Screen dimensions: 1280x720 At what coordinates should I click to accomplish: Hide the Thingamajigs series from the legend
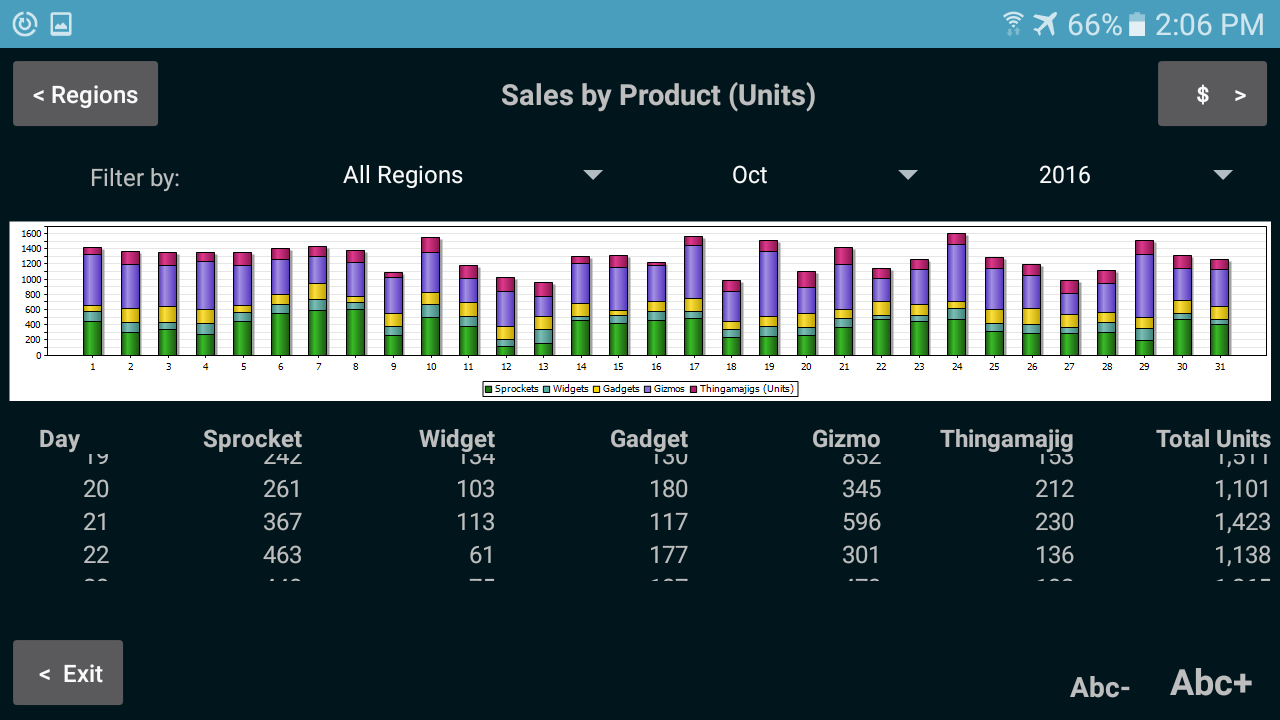(692, 389)
